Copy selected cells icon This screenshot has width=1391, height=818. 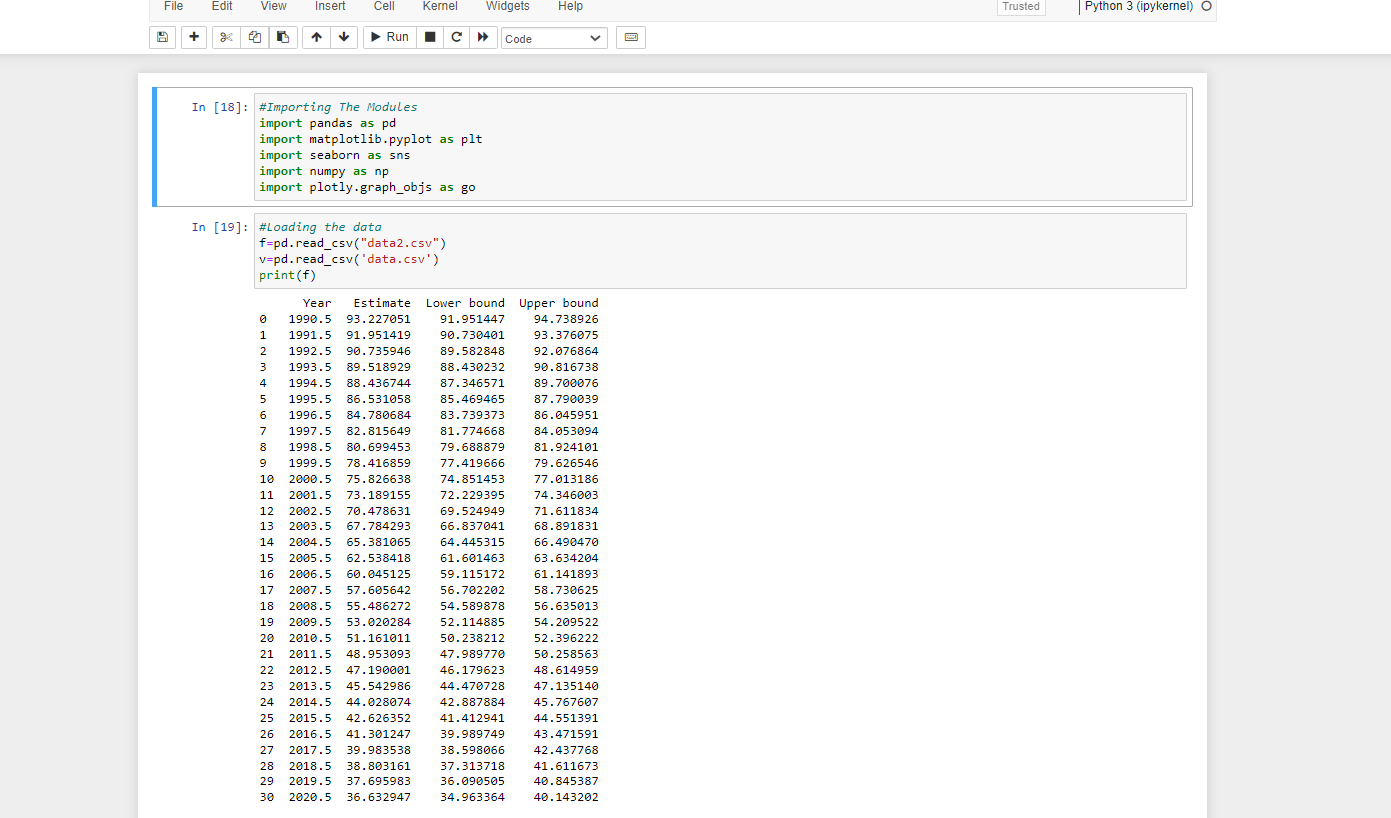click(254, 37)
